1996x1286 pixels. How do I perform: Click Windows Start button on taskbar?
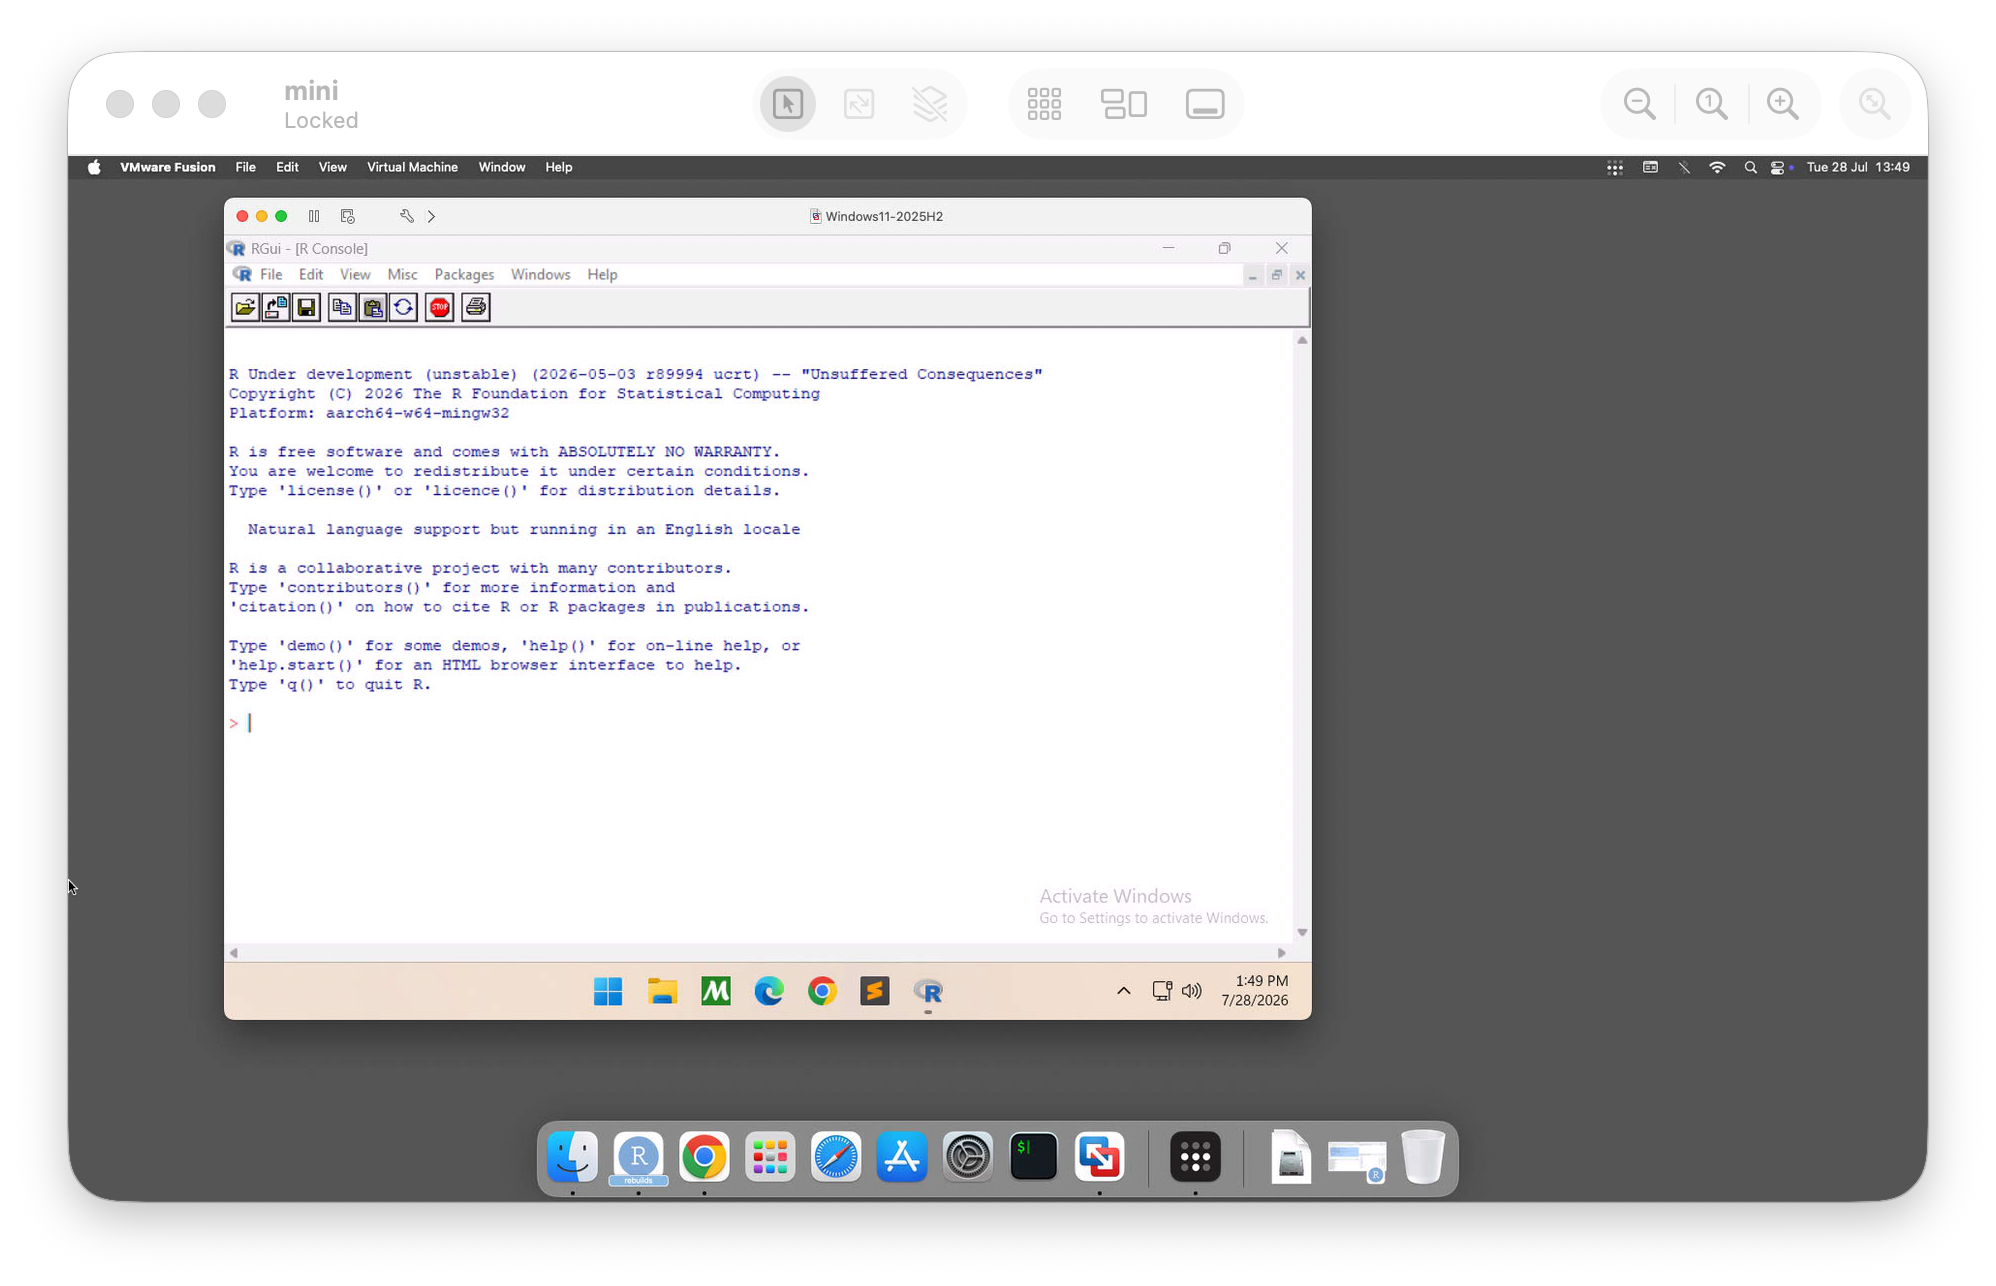click(608, 991)
